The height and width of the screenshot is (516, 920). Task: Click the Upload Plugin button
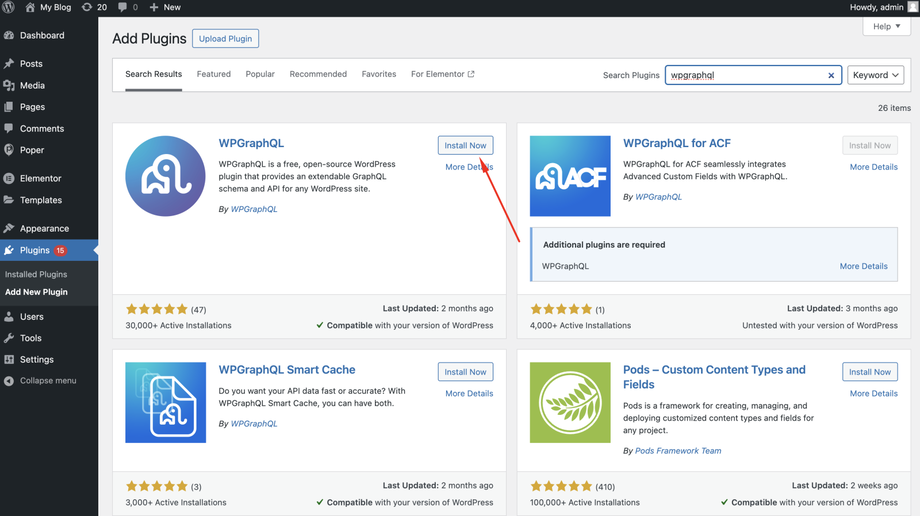[225, 39]
